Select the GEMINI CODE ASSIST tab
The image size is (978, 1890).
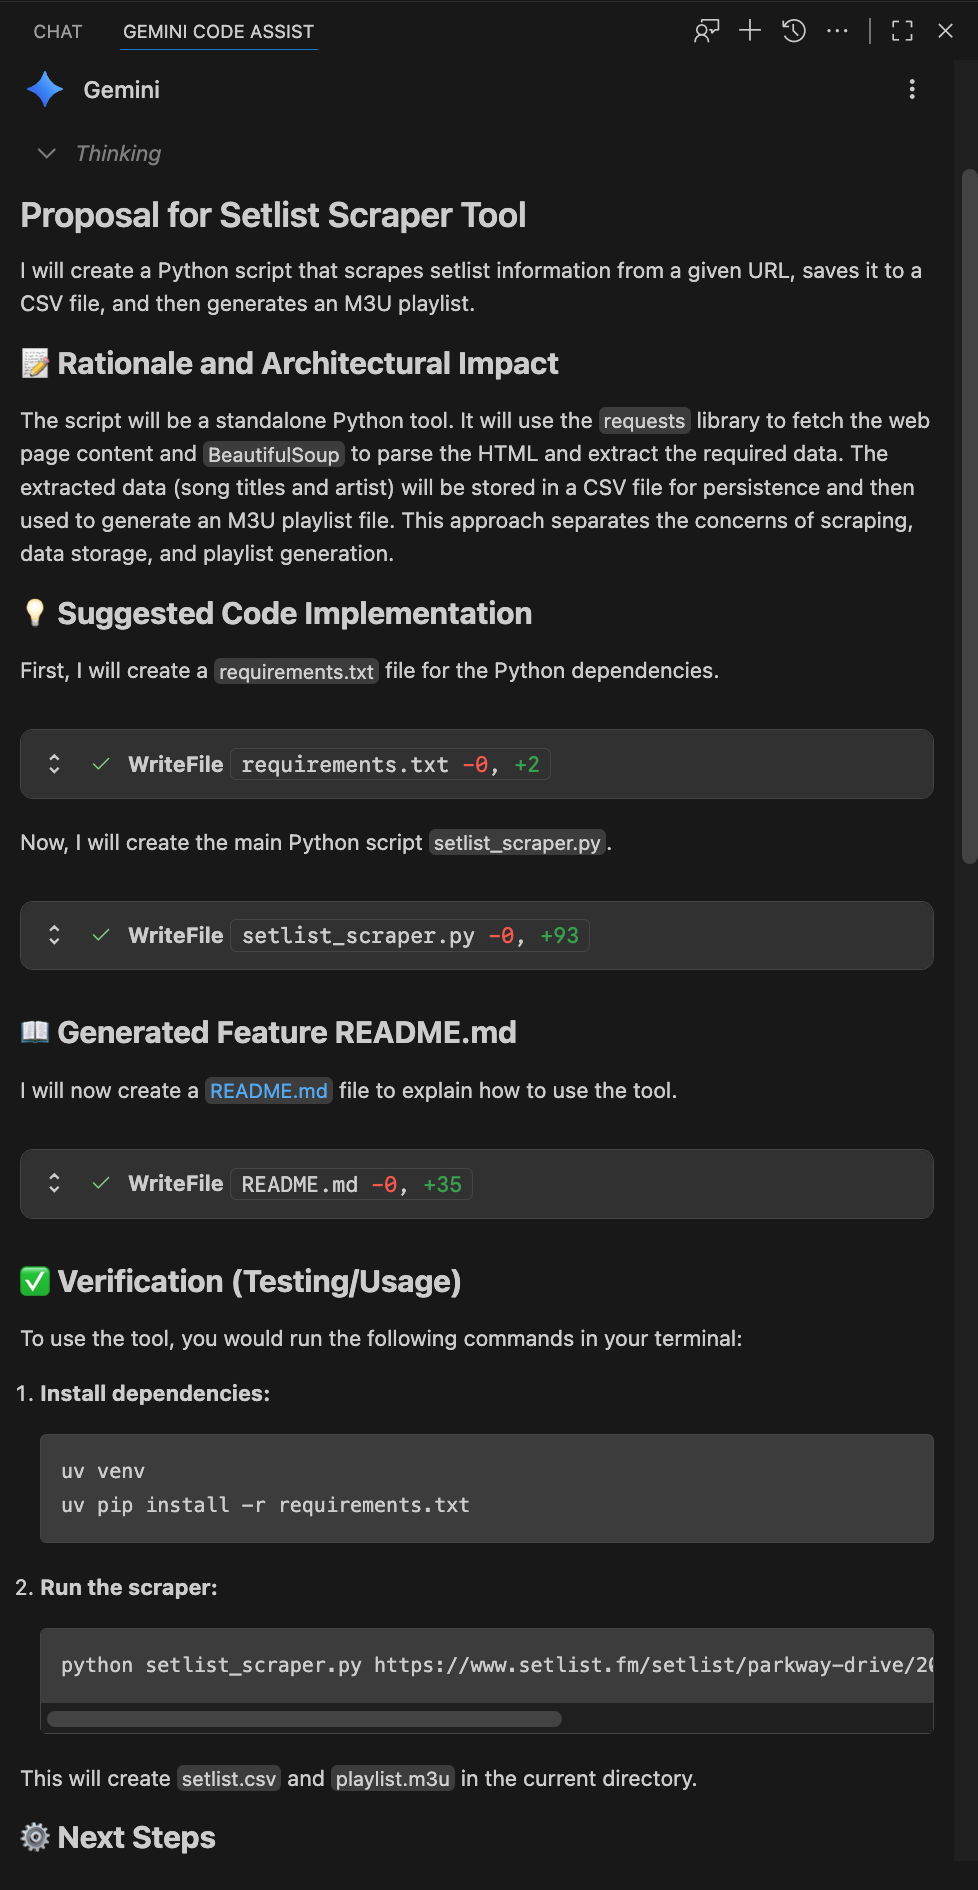click(x=218, y=32)
